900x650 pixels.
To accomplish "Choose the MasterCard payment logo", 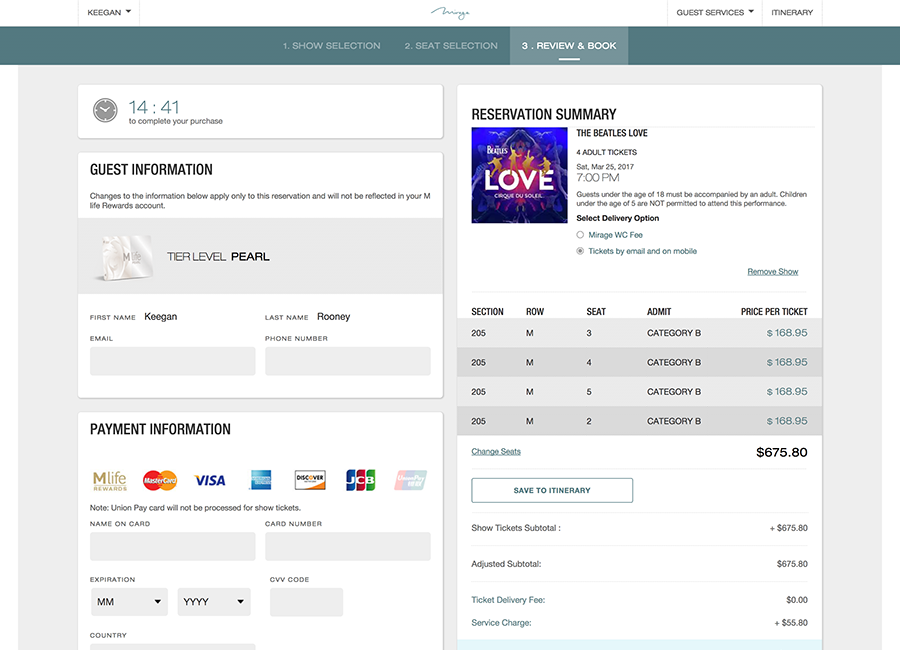I will pos(160,480).
